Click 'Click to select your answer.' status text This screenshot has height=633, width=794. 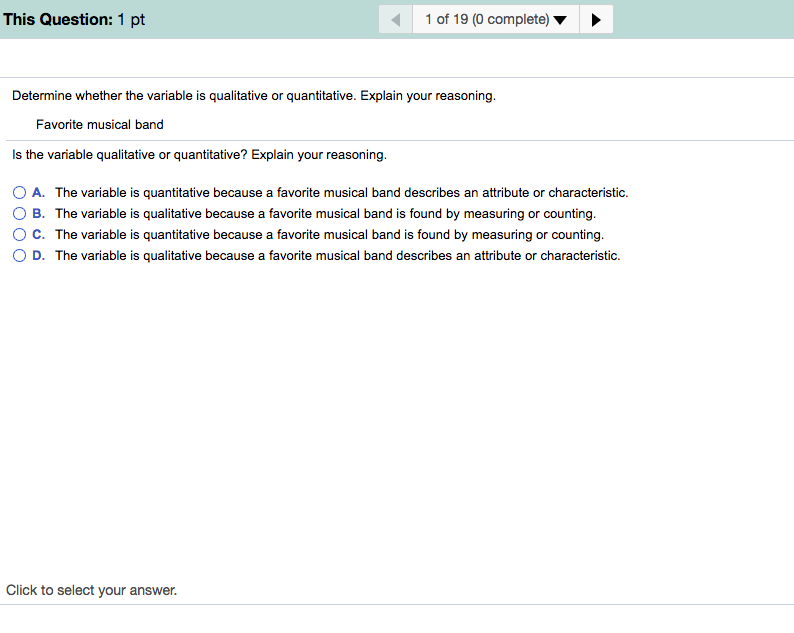(x=92, y=590)
